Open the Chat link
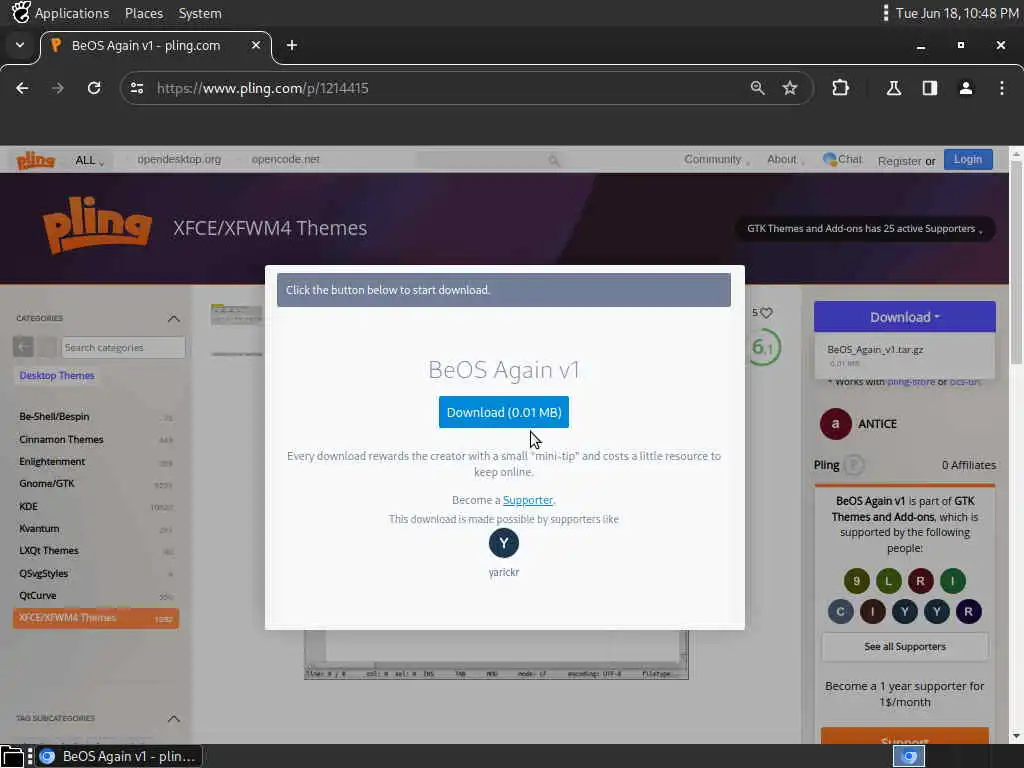This screenshot has height=768, width=1024. [x=842, y=159]
